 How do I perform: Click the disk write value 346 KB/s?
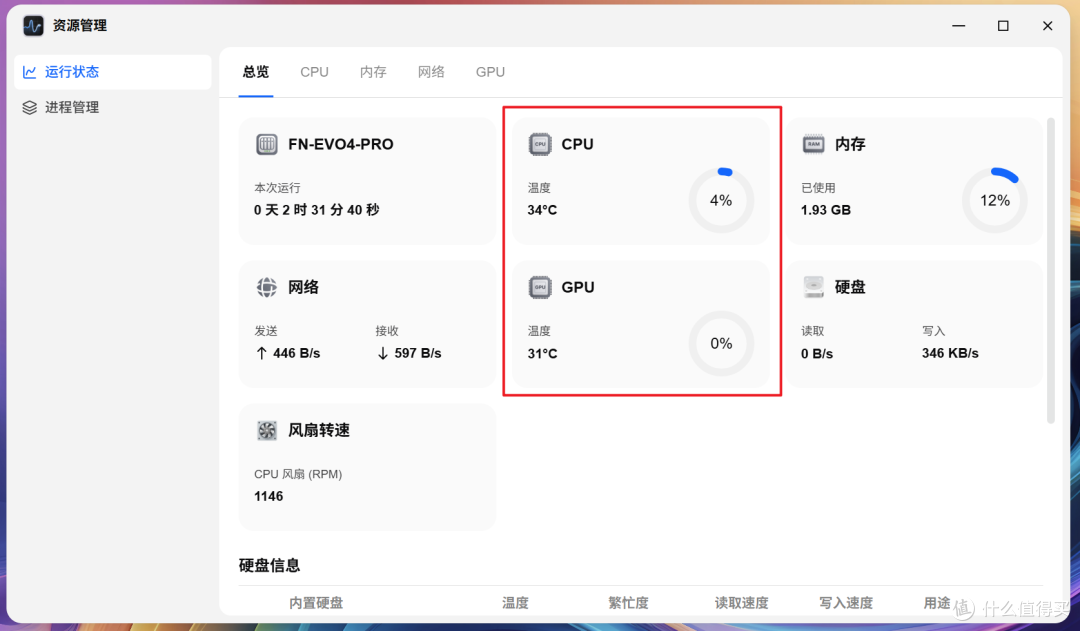(x=951, y=353)
